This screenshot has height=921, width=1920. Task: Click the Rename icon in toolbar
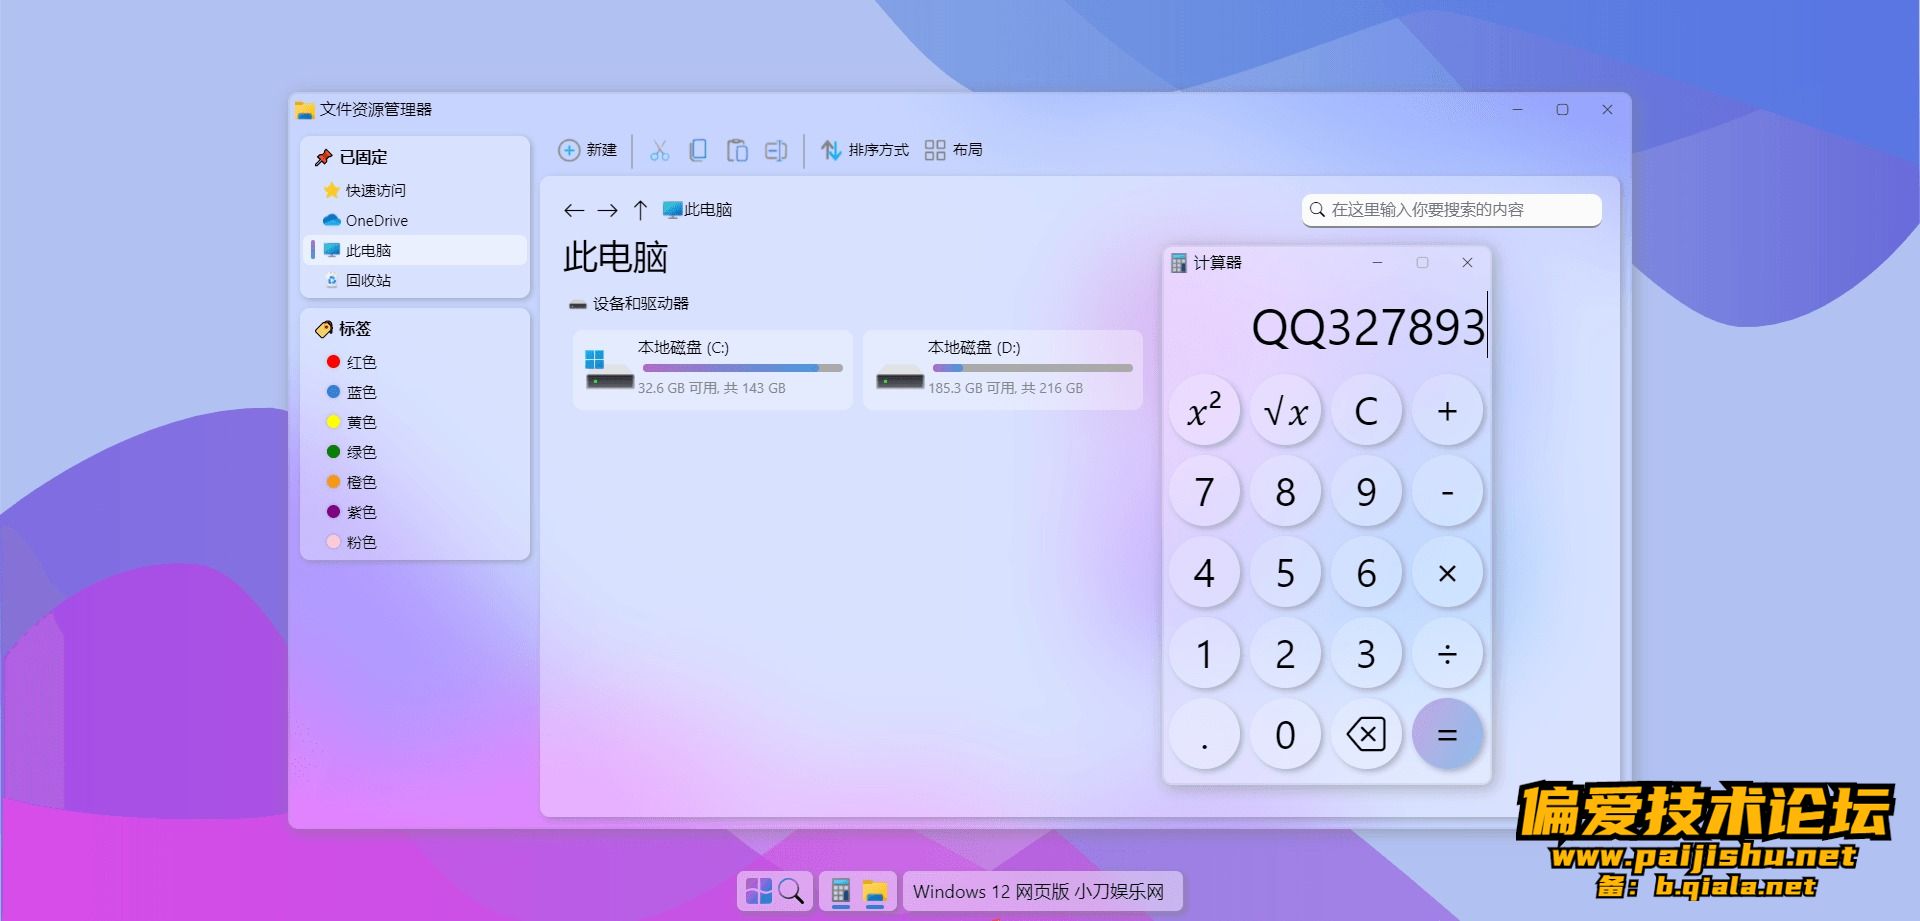776,150
